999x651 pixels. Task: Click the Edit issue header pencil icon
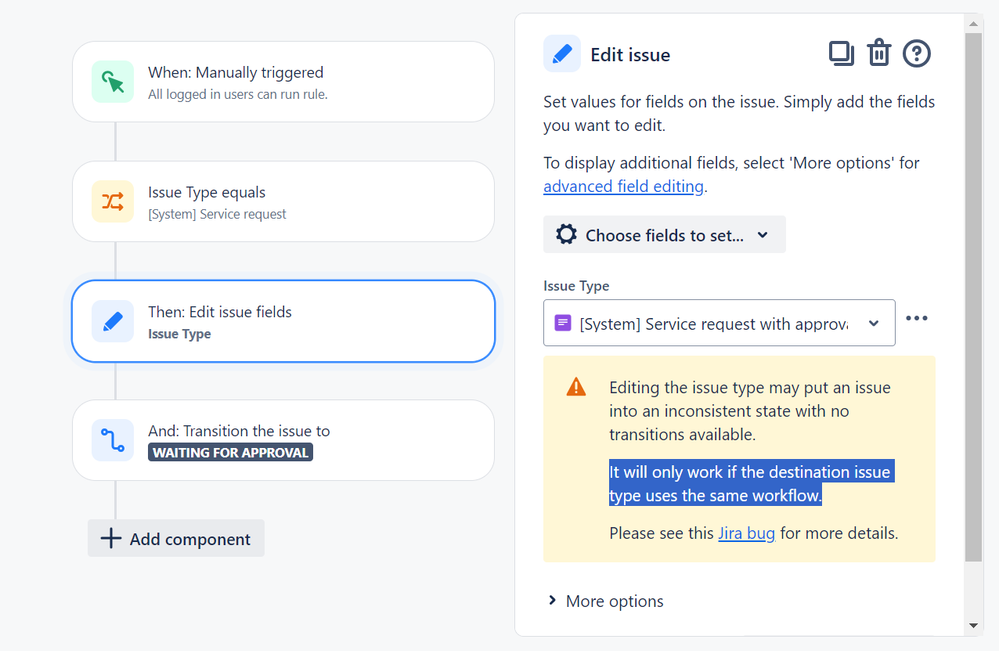pos(562,54)
